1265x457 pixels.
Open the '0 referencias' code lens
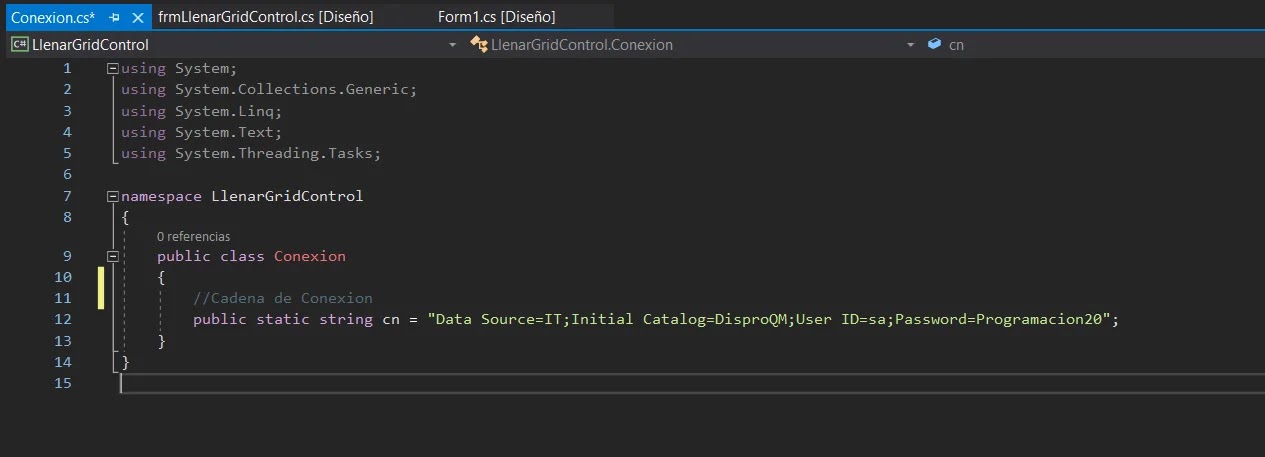pyautogui.click(x=193, y=237)
